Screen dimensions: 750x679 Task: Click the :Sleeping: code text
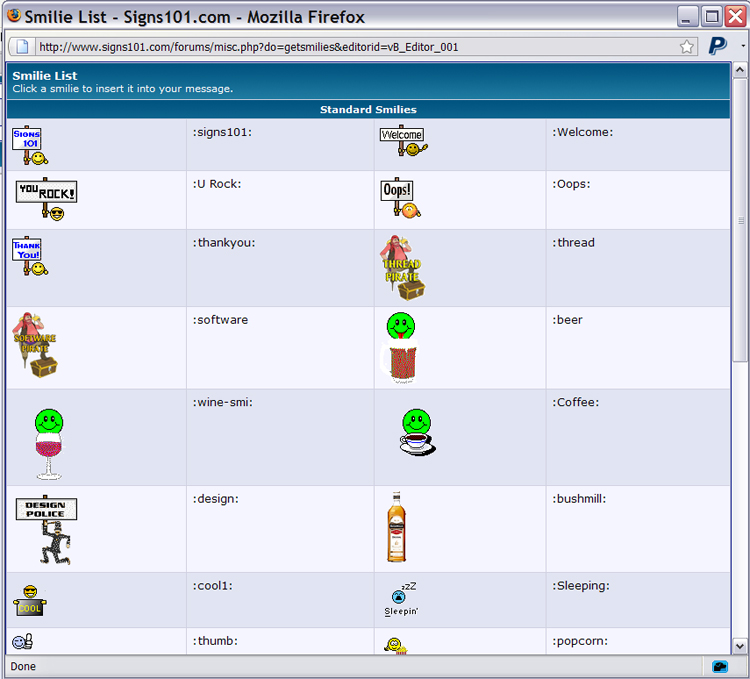coord(581,586)
